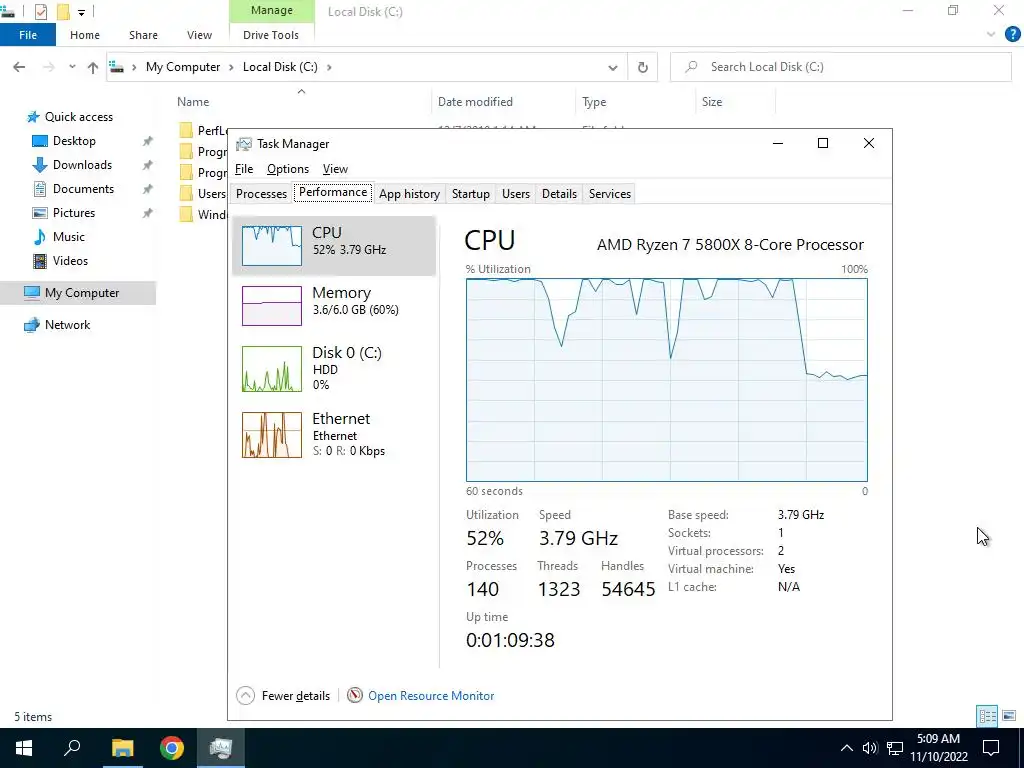
Task: Select the CPU performance thumbnail graph
Action: pos(272,246)
